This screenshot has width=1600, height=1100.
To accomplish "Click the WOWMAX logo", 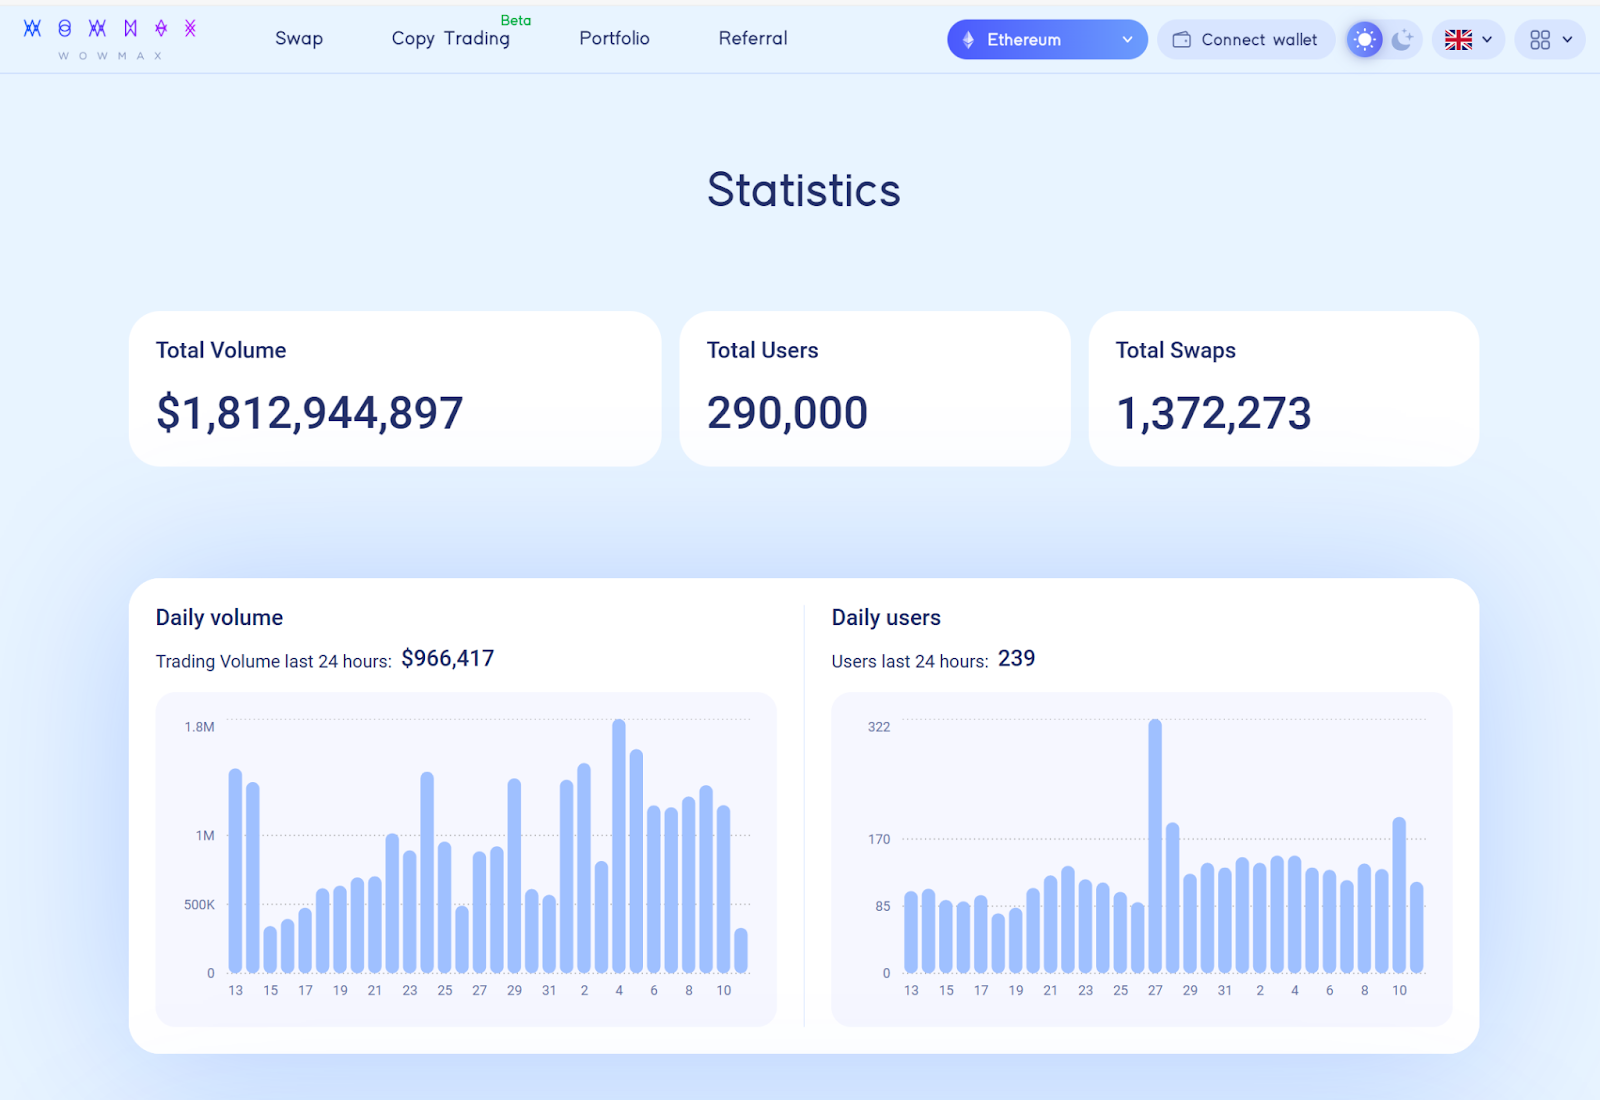I will [x=110, y=38].
